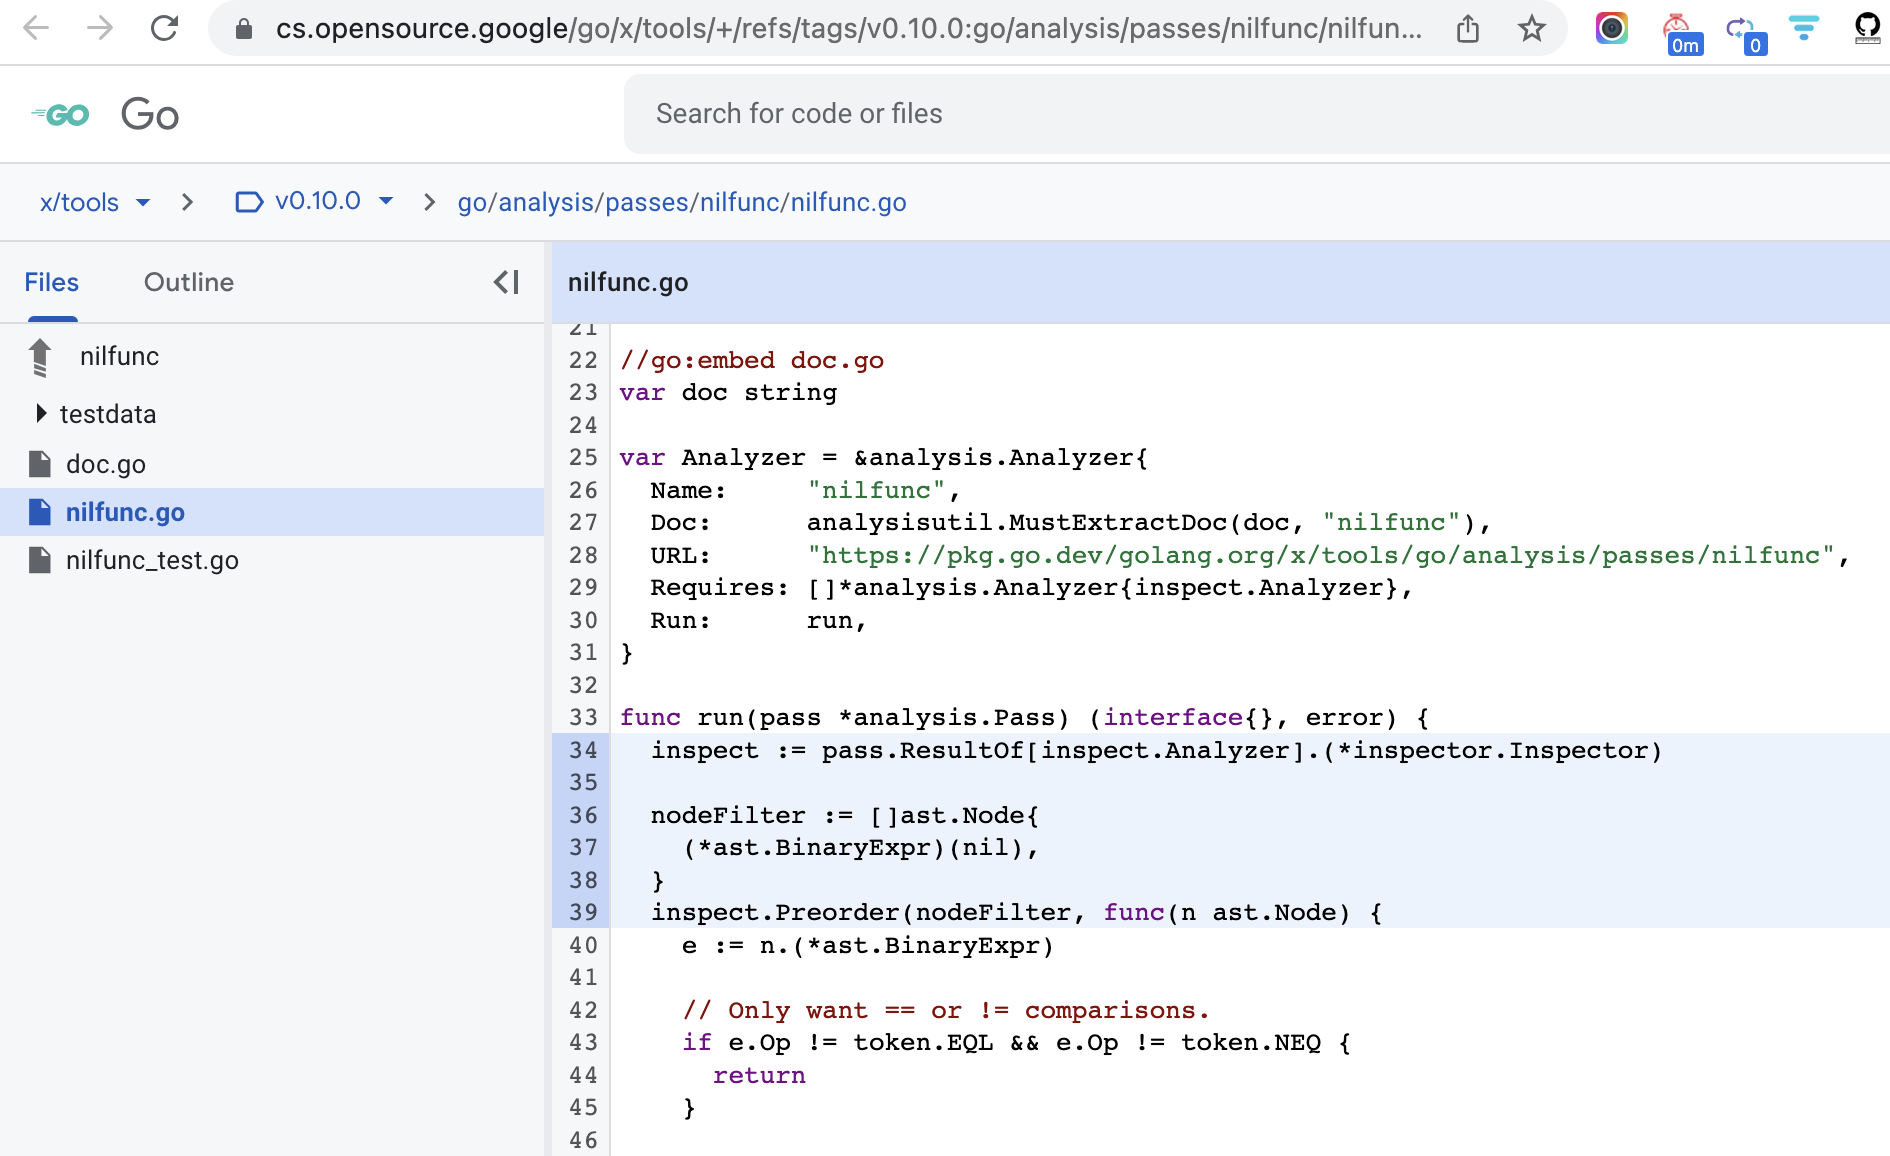Open the v0.10.0 tag dropdown arrow
1890x1156 pixels.
[386, 201]
